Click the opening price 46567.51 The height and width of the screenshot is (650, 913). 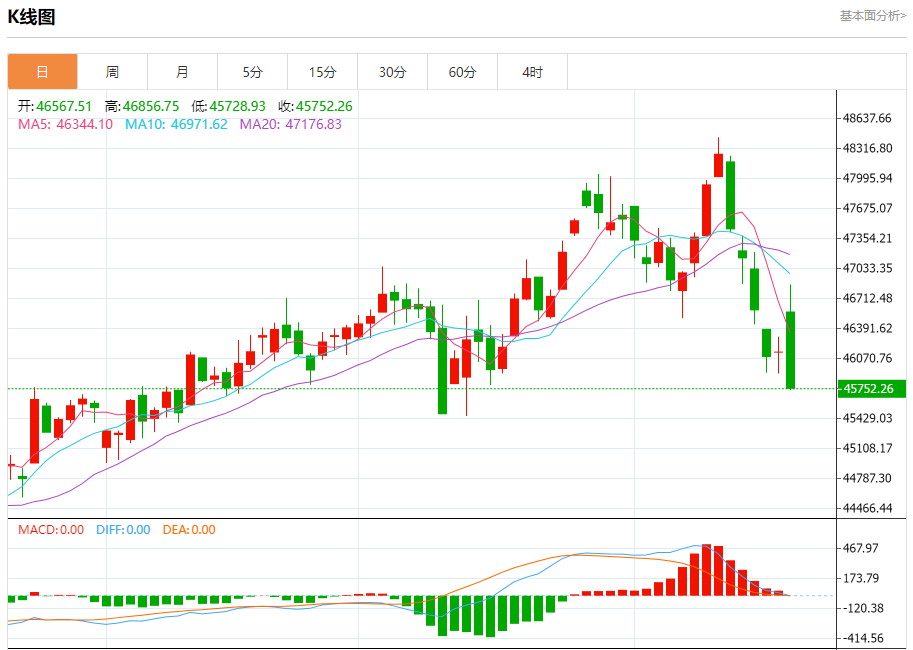[64, 106]
